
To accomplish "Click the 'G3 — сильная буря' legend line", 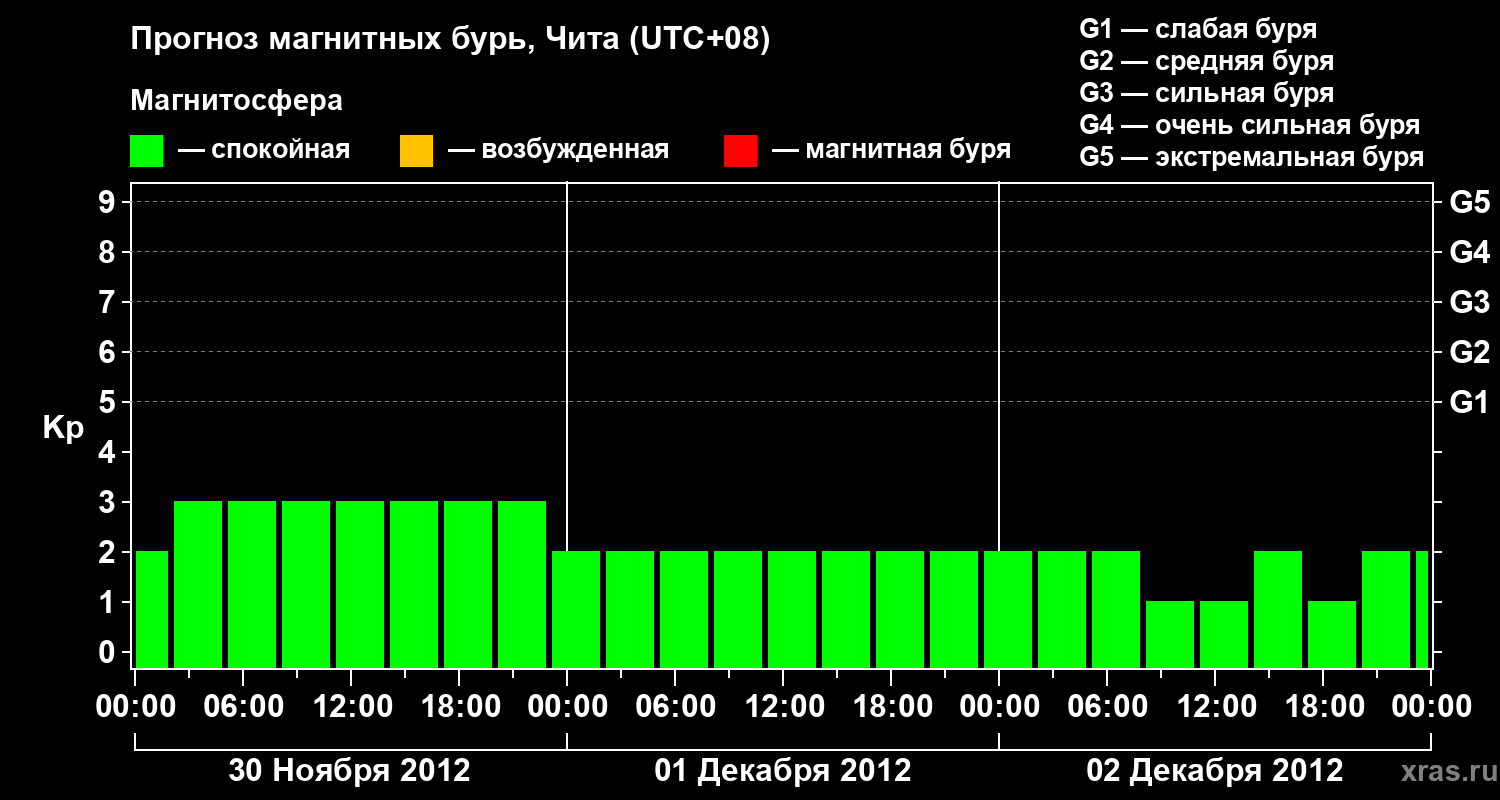I will pos(1206,93).
